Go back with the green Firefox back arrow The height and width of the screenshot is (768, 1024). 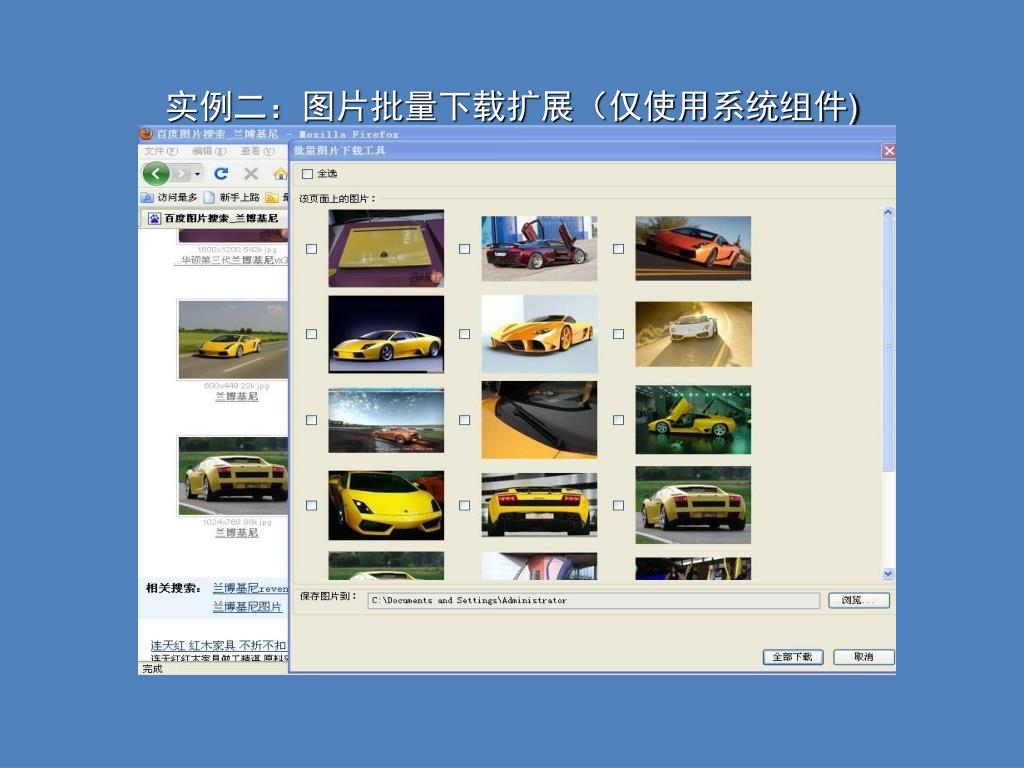tap(155, 174)
